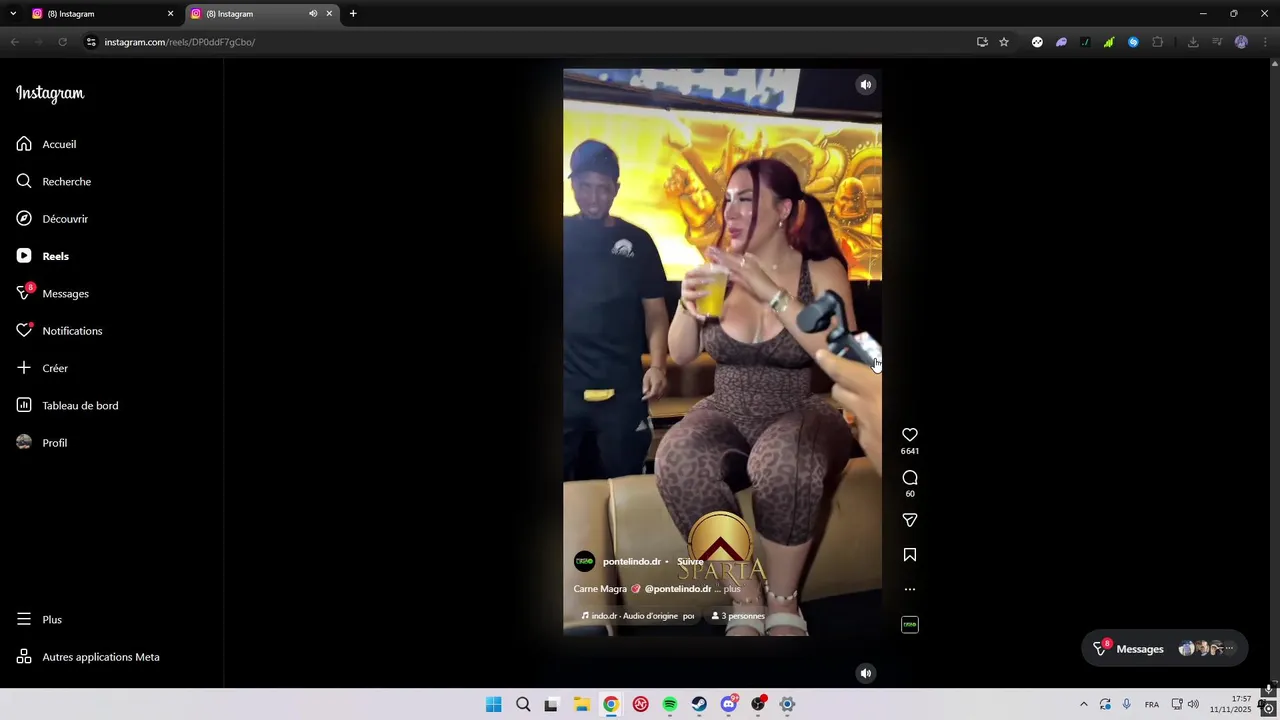This screenshot has height=720, width=1280.
Task: Open the microphone tray icon
Action: click(1127, 704)
